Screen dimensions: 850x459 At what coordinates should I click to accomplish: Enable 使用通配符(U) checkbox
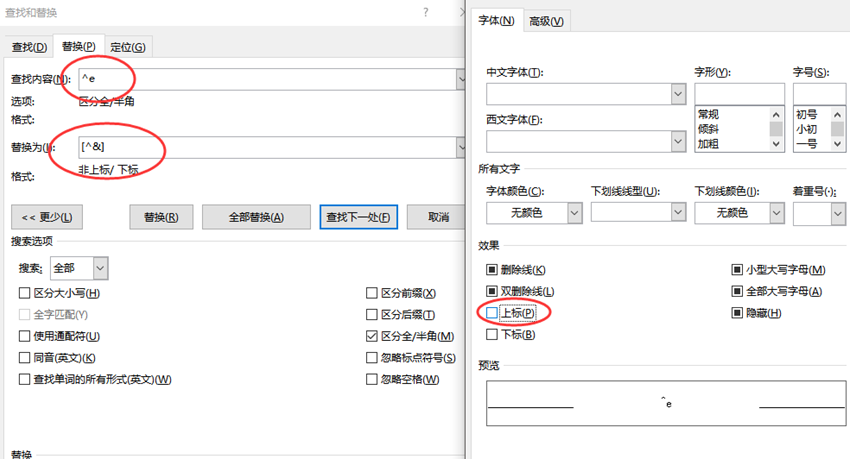tap(24, 336)
